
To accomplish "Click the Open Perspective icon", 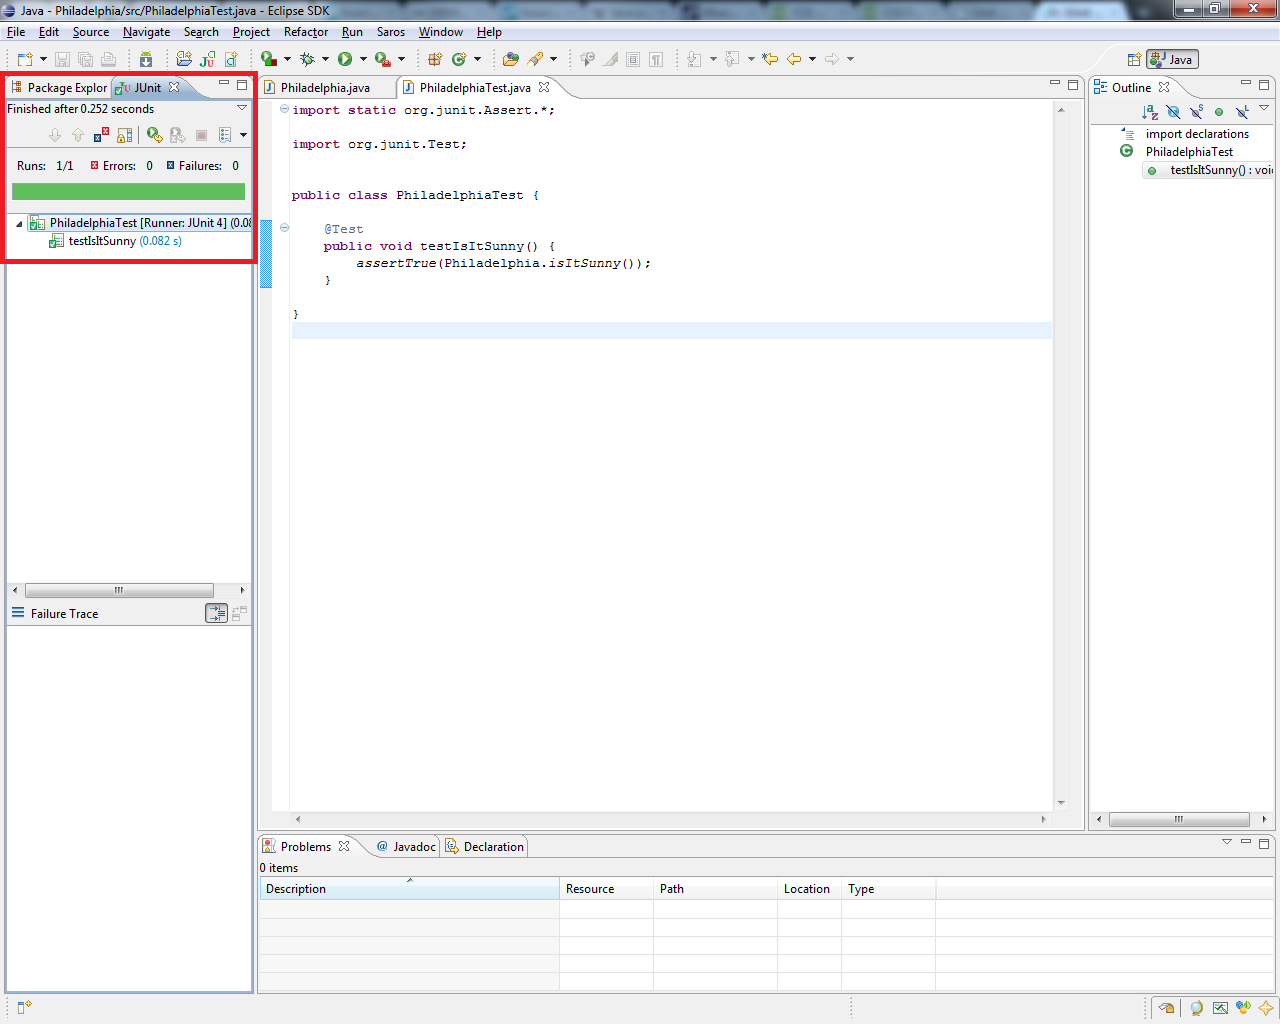I will [1133, 60].
